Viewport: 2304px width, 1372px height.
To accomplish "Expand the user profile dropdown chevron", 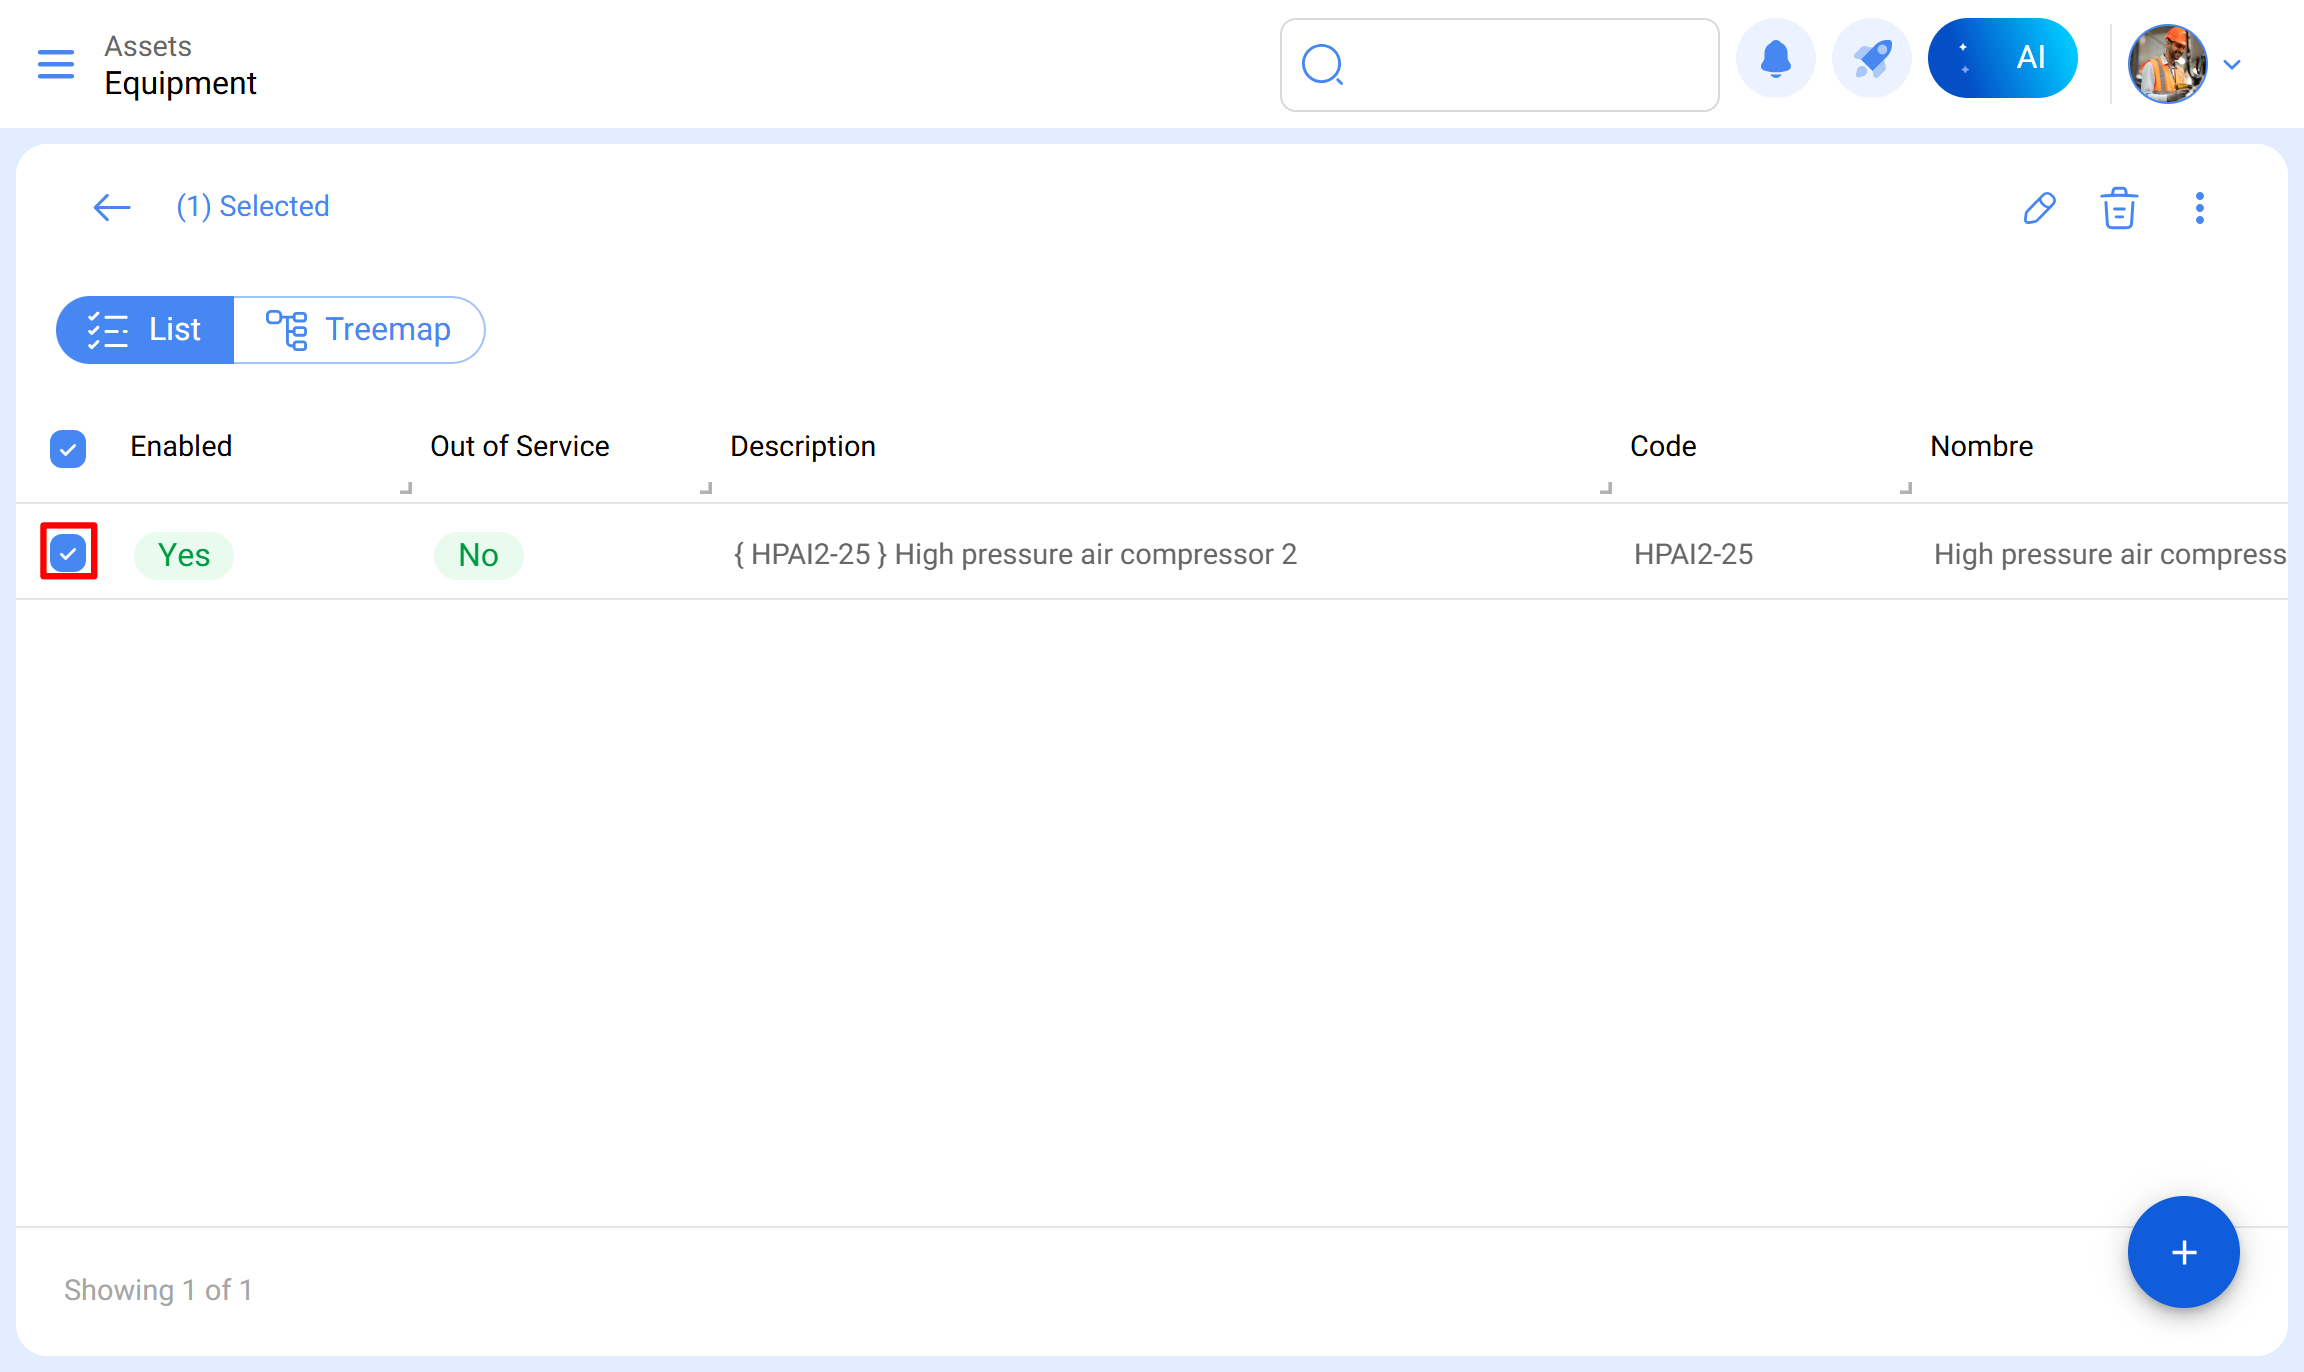I will tap(2232, 65).
